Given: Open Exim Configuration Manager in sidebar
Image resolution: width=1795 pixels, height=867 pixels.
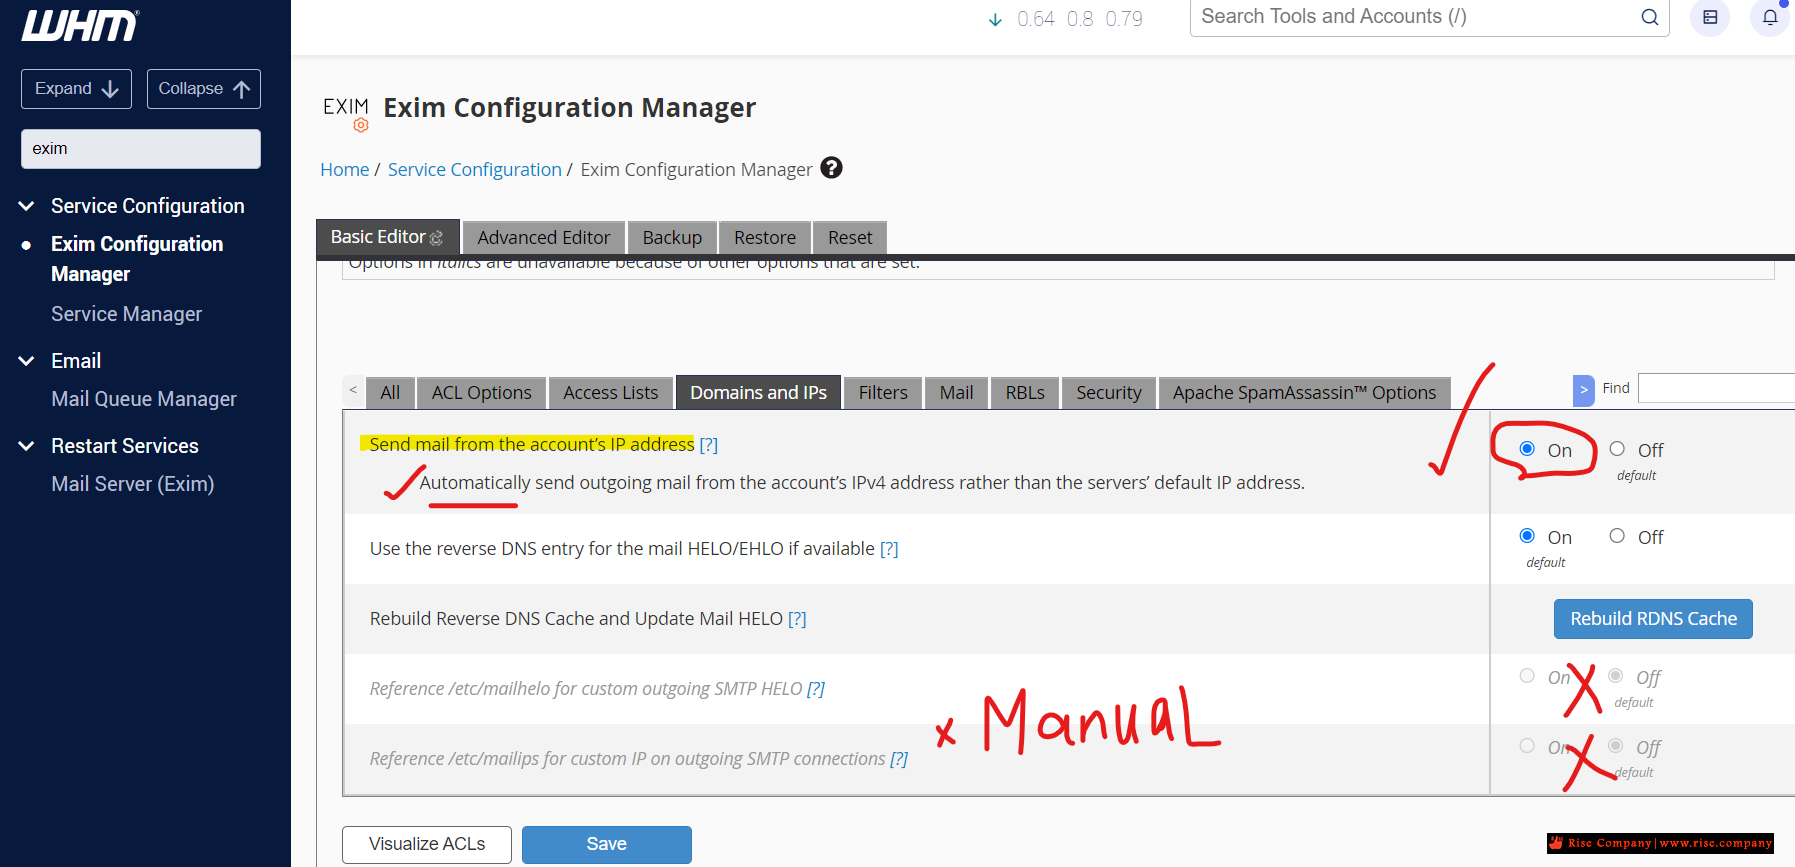Looking at the screenshot, I should pyautogui.click(x=137, y=259).
